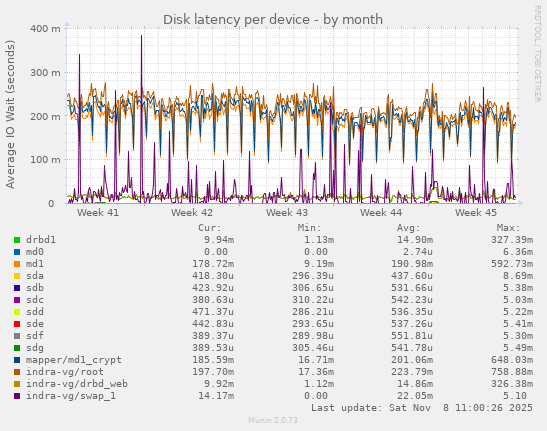This screenshot has height=431, width=547.
Task: Select the 'md0' device name
Action: (35, 252)
